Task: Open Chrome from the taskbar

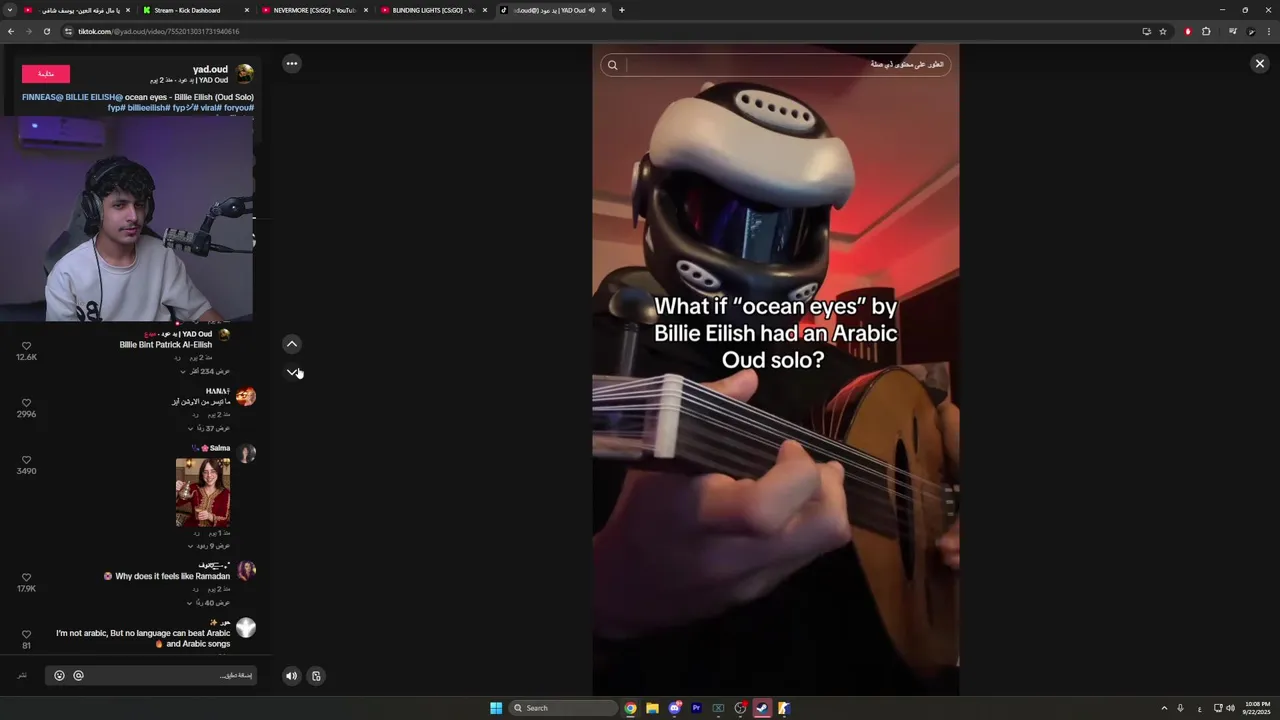Action: 630,708
